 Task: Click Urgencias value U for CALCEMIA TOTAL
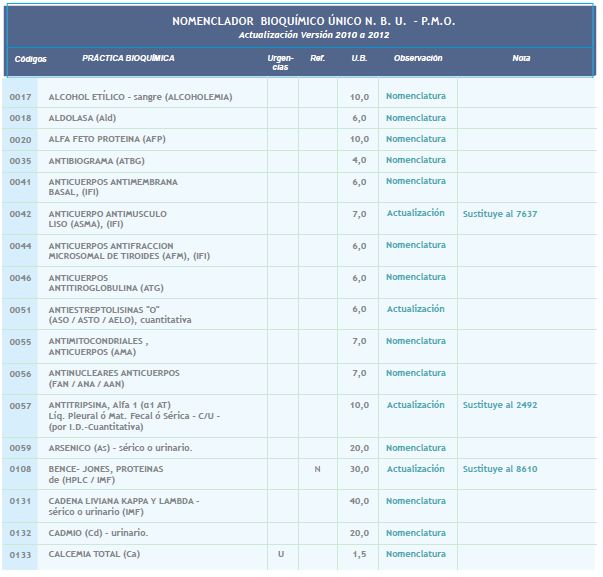click(x=281, y=554)
